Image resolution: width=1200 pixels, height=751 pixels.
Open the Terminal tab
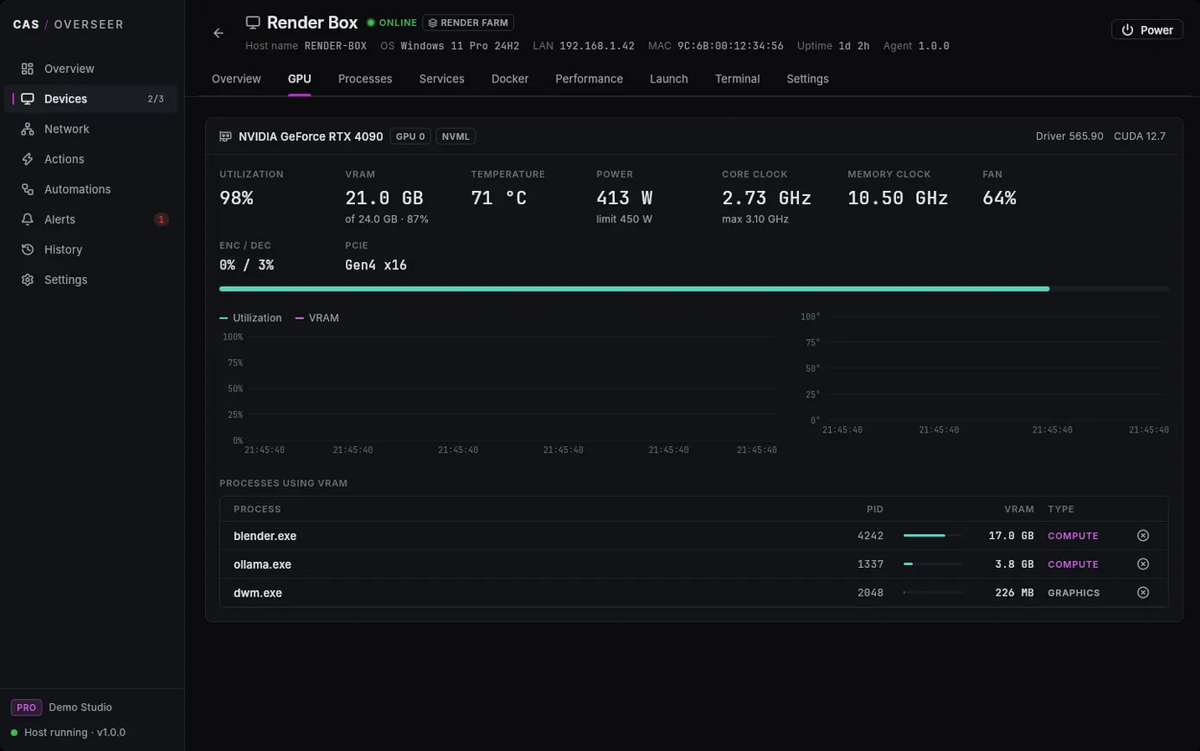[737, 79]
